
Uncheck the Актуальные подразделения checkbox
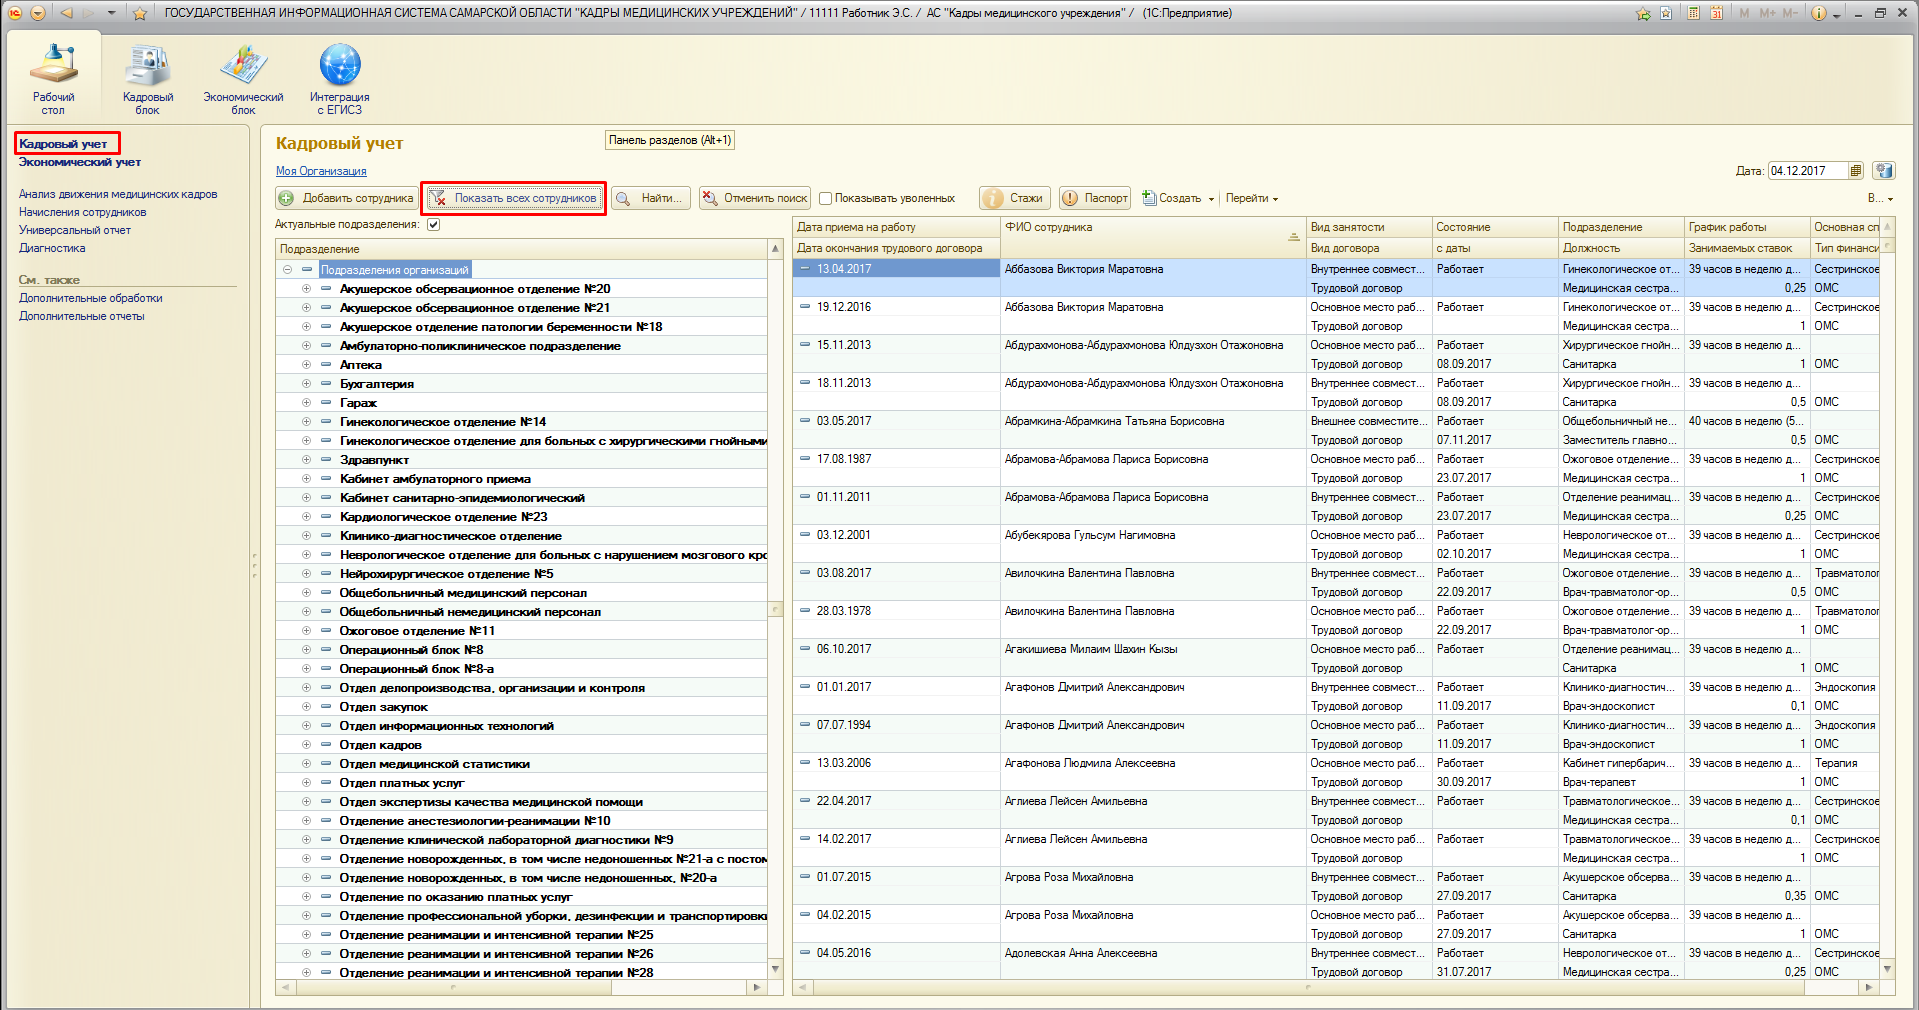pyautogui.click(x=433, y=224)
